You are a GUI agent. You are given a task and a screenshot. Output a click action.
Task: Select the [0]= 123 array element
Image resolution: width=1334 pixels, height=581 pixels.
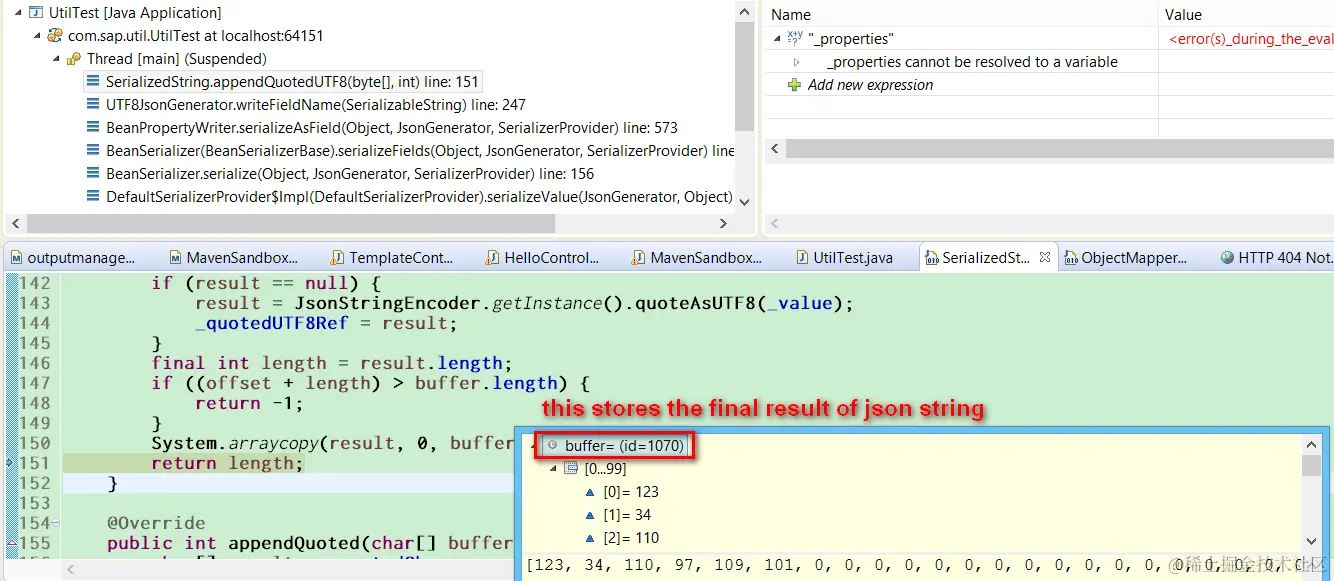pos(631,492)
